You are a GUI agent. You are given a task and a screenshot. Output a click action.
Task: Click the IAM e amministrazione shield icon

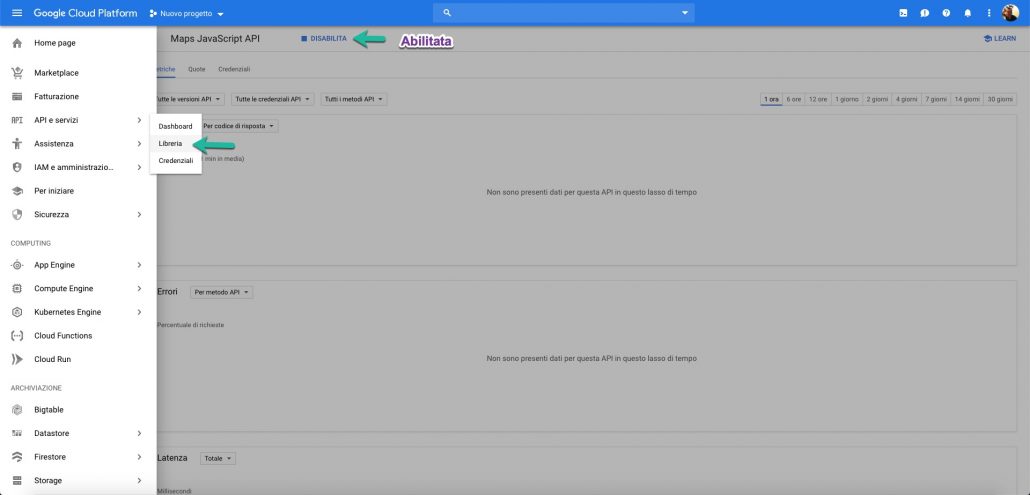pos(17,167)
